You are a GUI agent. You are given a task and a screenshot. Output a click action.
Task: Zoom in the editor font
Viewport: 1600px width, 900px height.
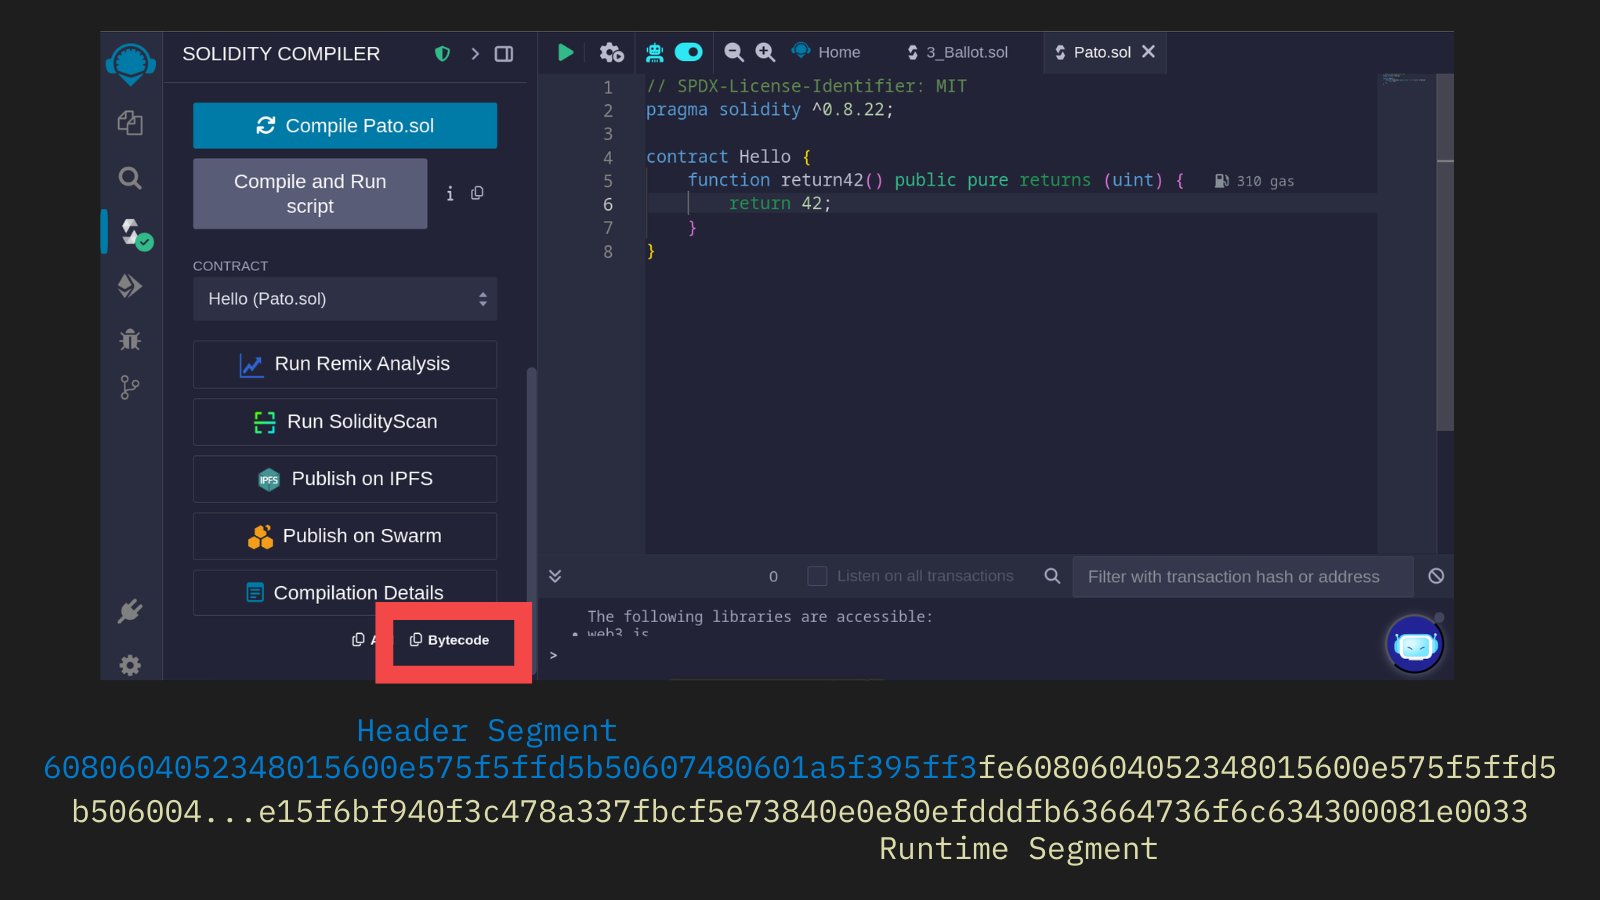pyautogui.click(x=765, y=52)
